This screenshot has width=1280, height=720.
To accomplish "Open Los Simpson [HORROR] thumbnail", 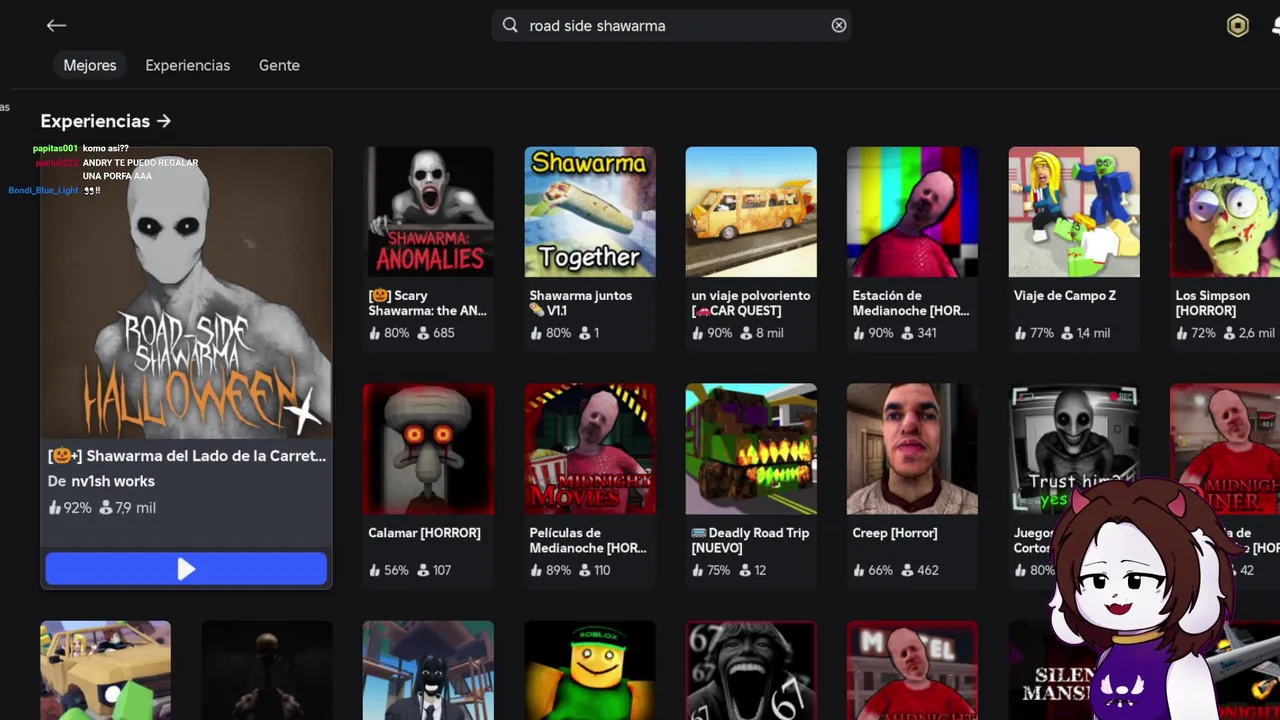I will pyautogui.click(x=1225, y=212).
